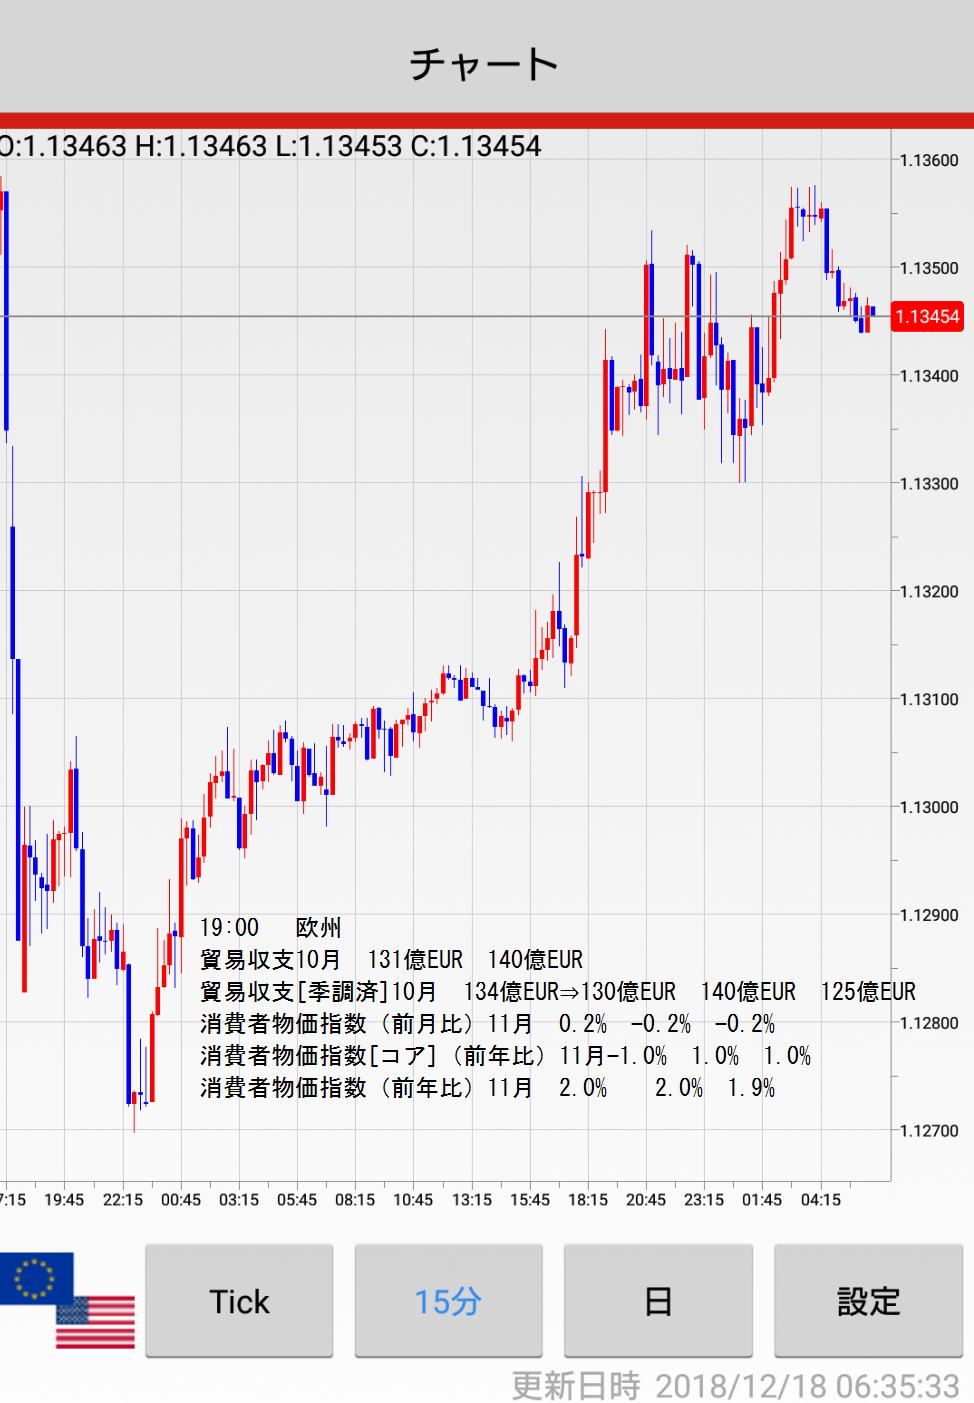
Task: Open the 設定 settings
Action: coord(868,1301)
